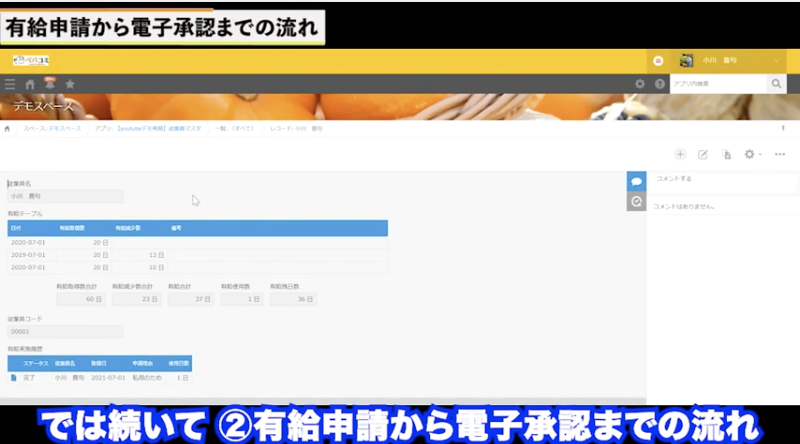Expand the header settings gear menu

[640, 84]
